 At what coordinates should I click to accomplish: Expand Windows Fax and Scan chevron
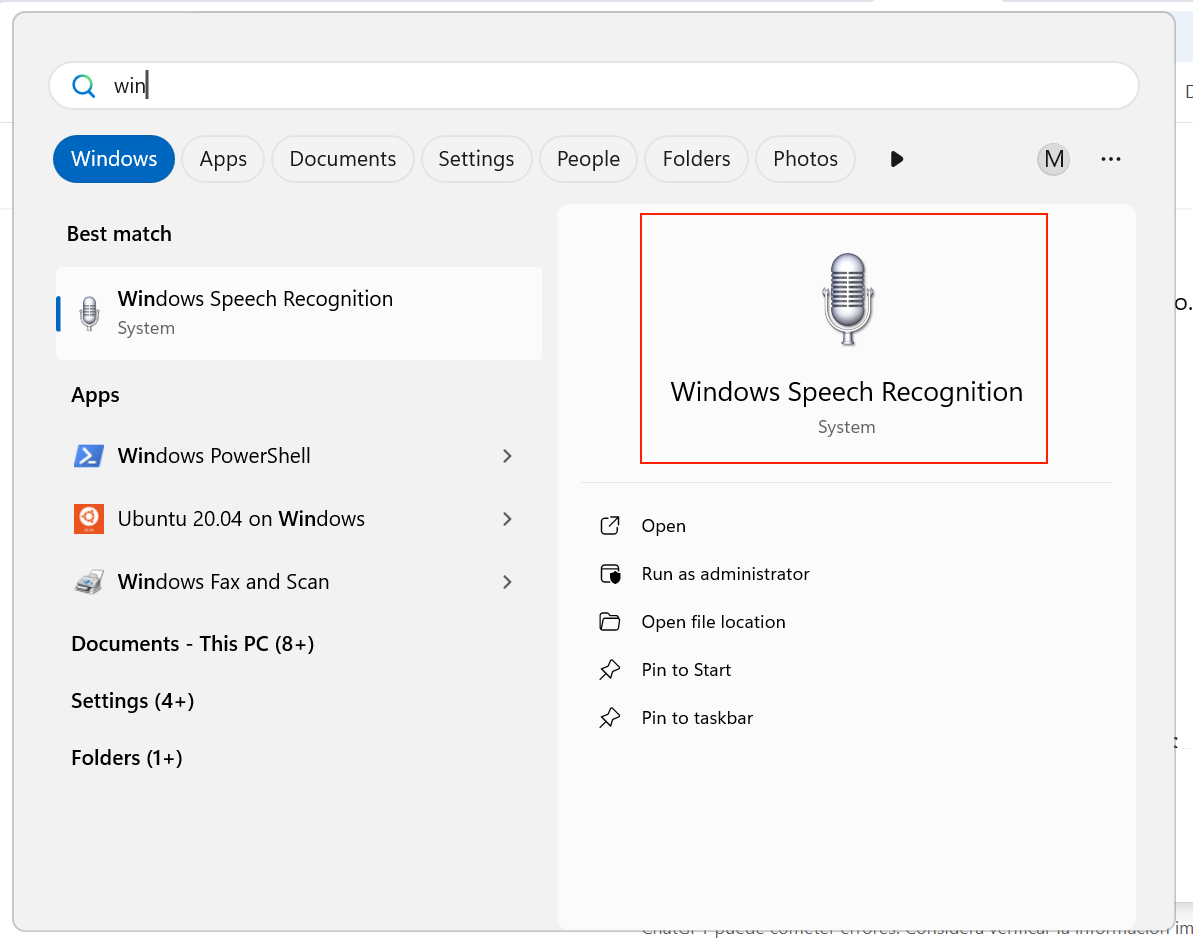[x=507, y=582]
